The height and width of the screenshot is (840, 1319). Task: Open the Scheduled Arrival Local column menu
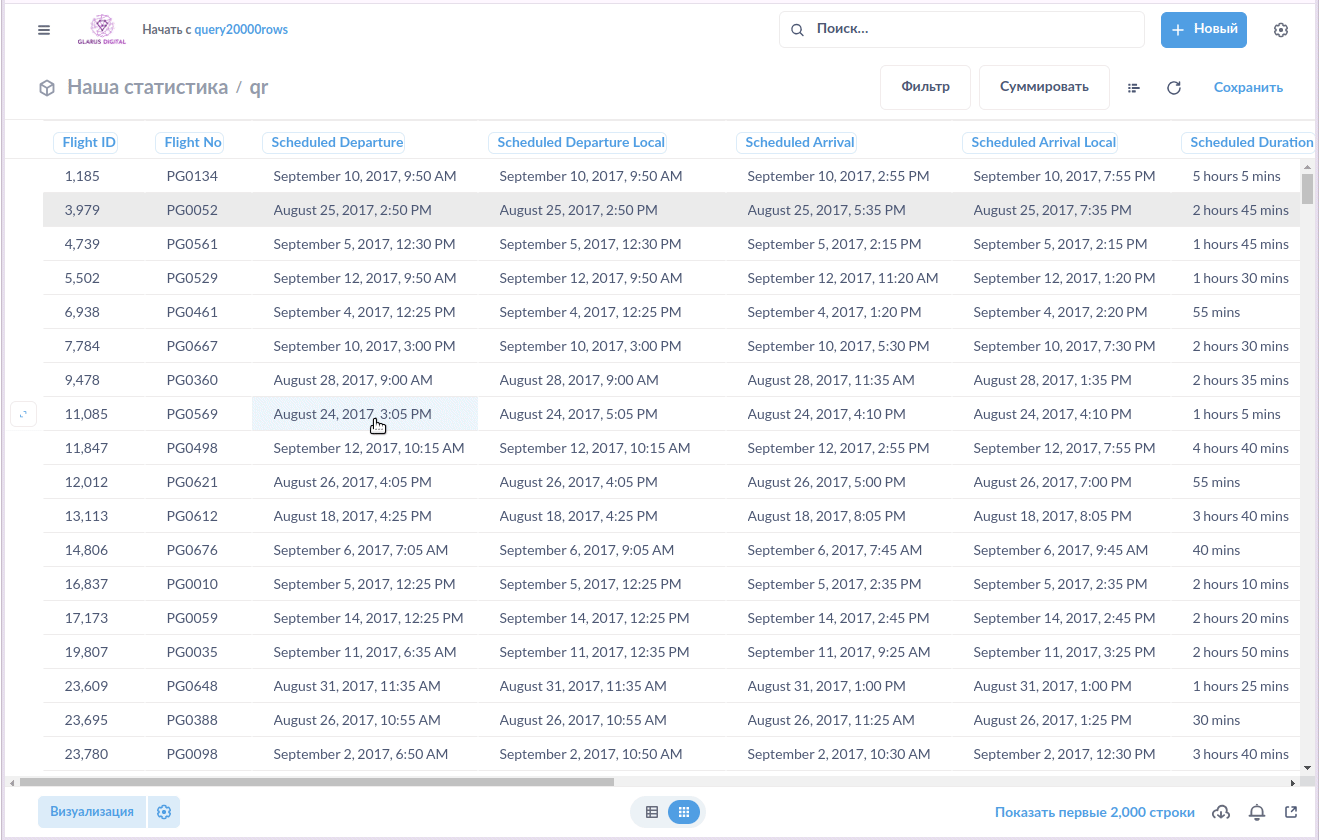click(x=1043, y=142)
